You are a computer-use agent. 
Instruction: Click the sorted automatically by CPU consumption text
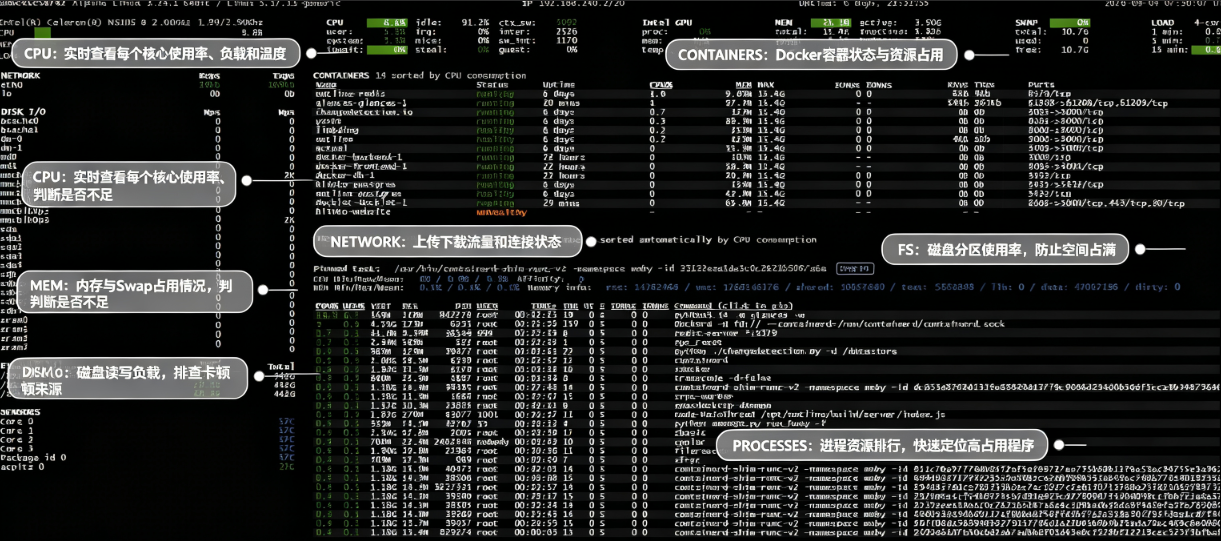click(x=706, y=240)
